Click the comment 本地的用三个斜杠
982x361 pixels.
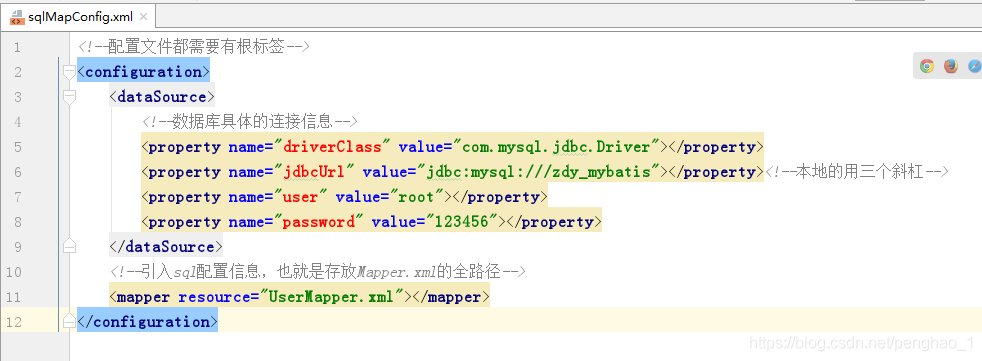857,172
